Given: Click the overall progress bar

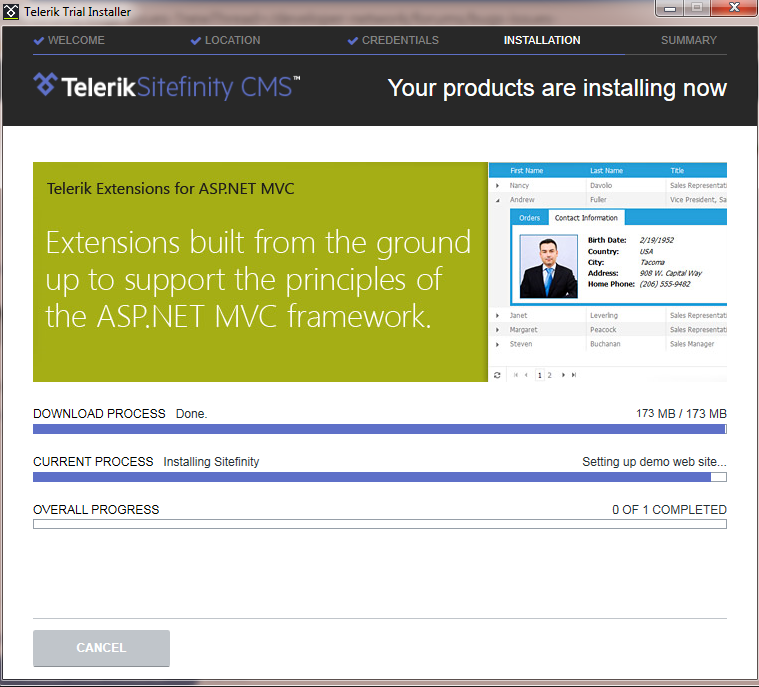Looking at the screenshot, I should click(x=380, y=524).
